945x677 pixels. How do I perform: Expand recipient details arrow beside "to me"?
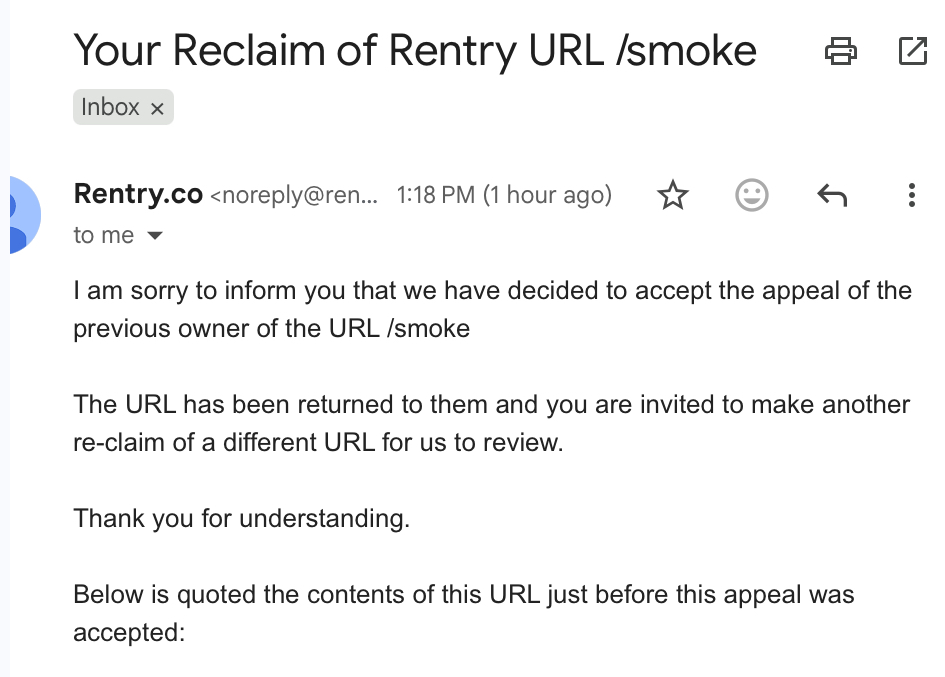pos(154,237)
